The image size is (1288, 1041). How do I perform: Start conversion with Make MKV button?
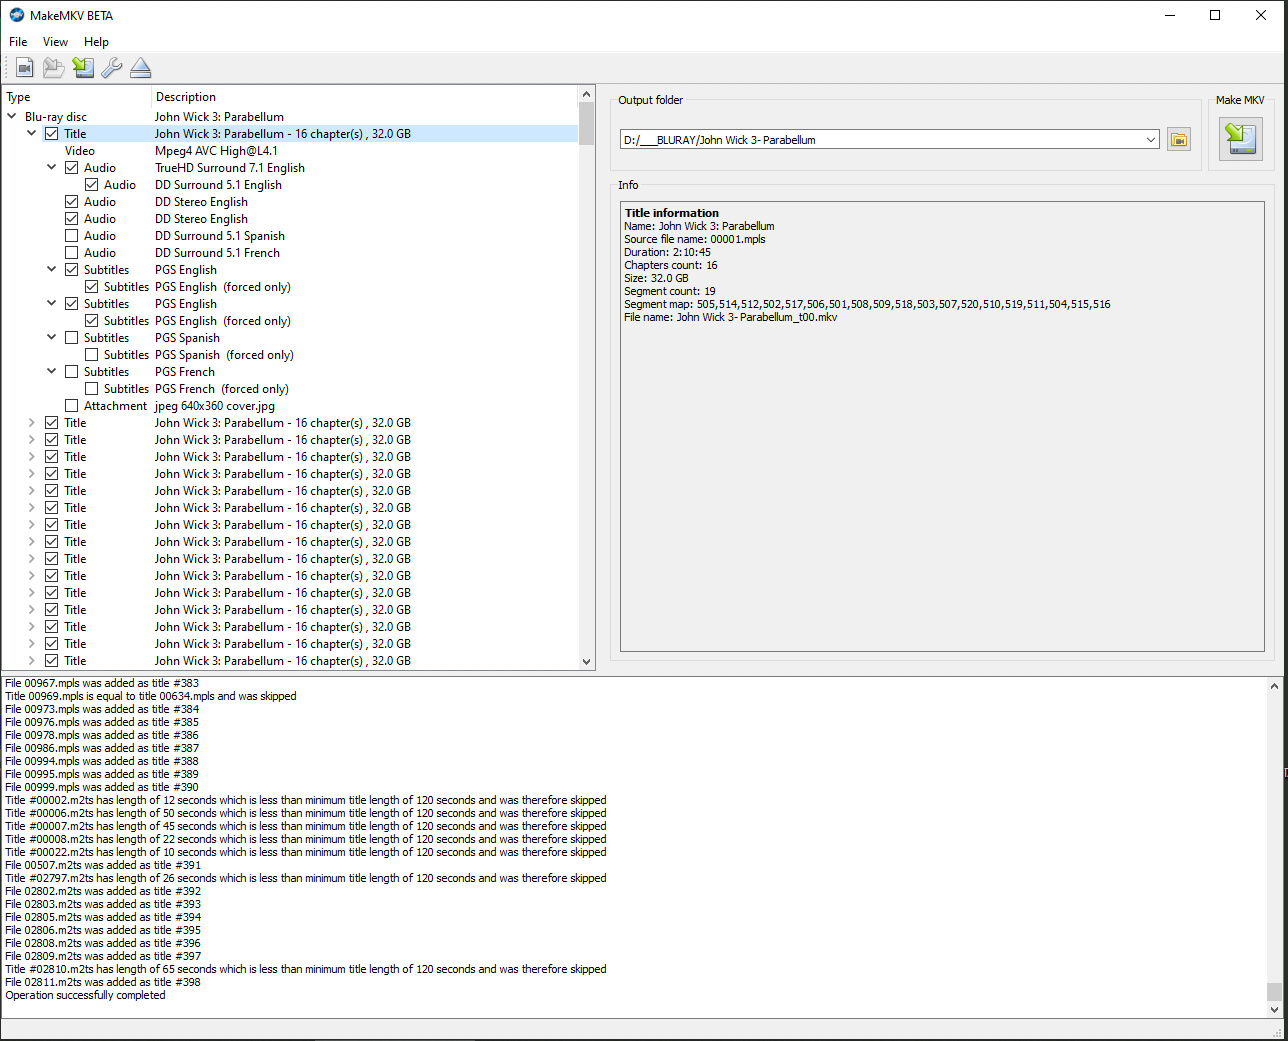pos(1240,139)
